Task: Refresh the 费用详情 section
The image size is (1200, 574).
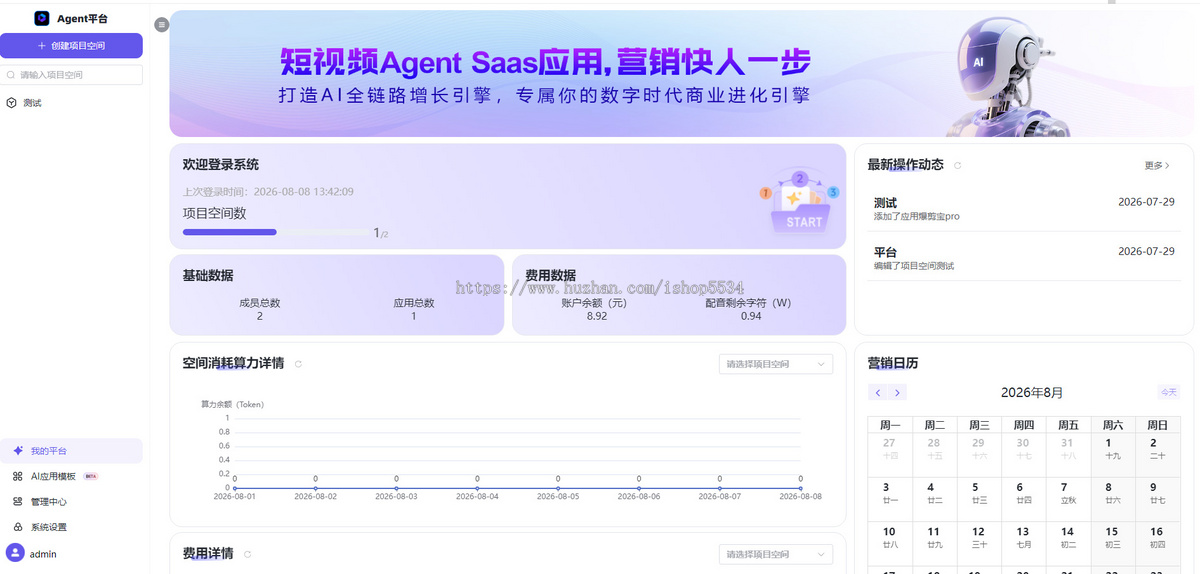Action: 247,554
